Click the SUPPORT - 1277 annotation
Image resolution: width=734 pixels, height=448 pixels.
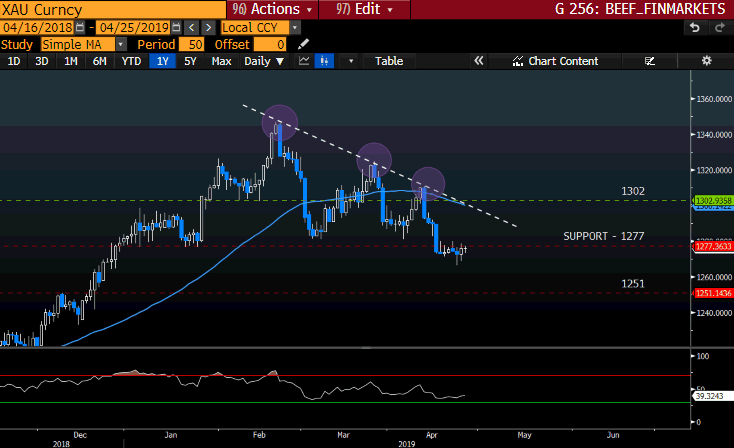(603, 236)
